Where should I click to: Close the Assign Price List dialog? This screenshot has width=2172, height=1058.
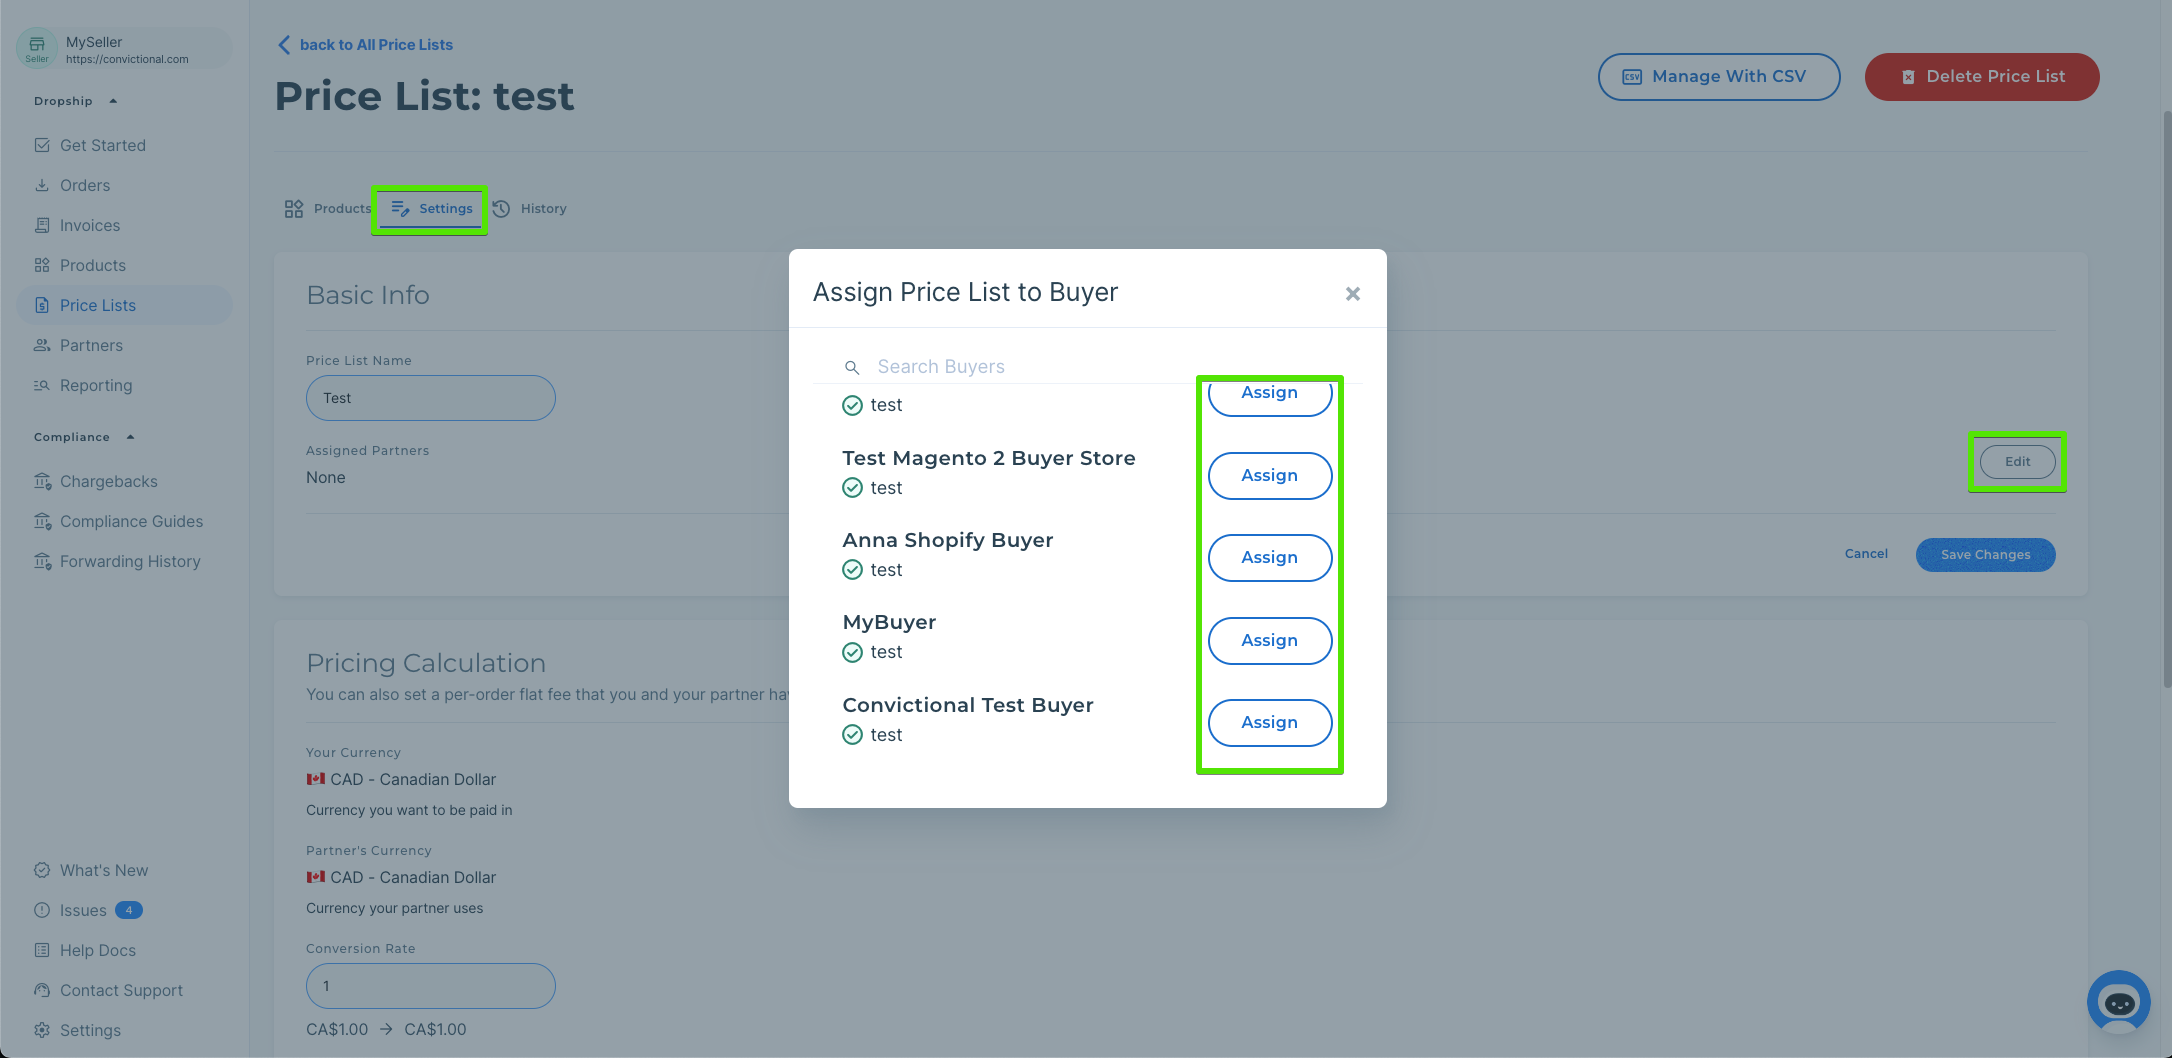[x=1352, y=294]
